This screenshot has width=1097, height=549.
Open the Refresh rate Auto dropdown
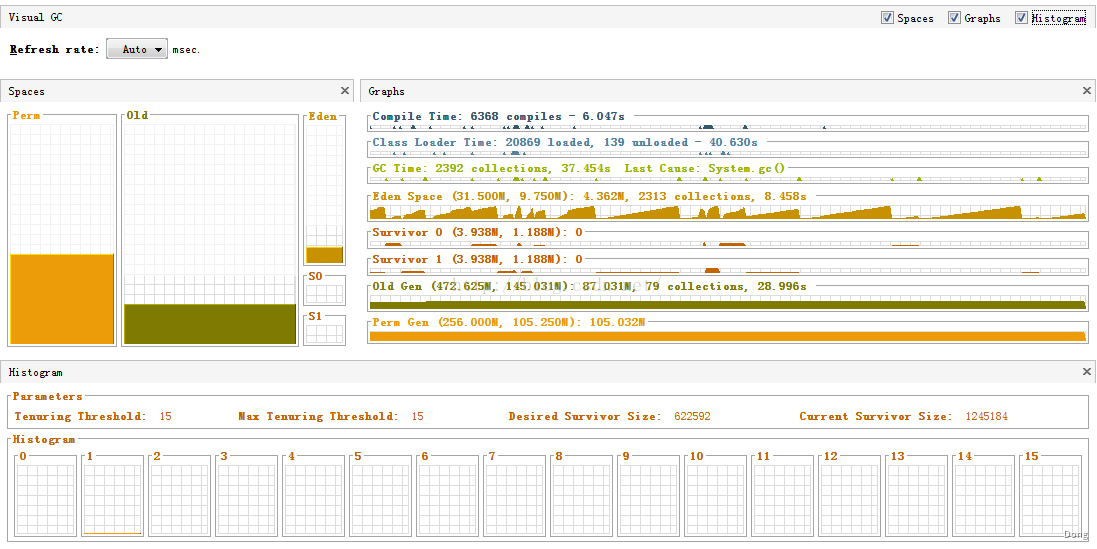click(137, 49)
